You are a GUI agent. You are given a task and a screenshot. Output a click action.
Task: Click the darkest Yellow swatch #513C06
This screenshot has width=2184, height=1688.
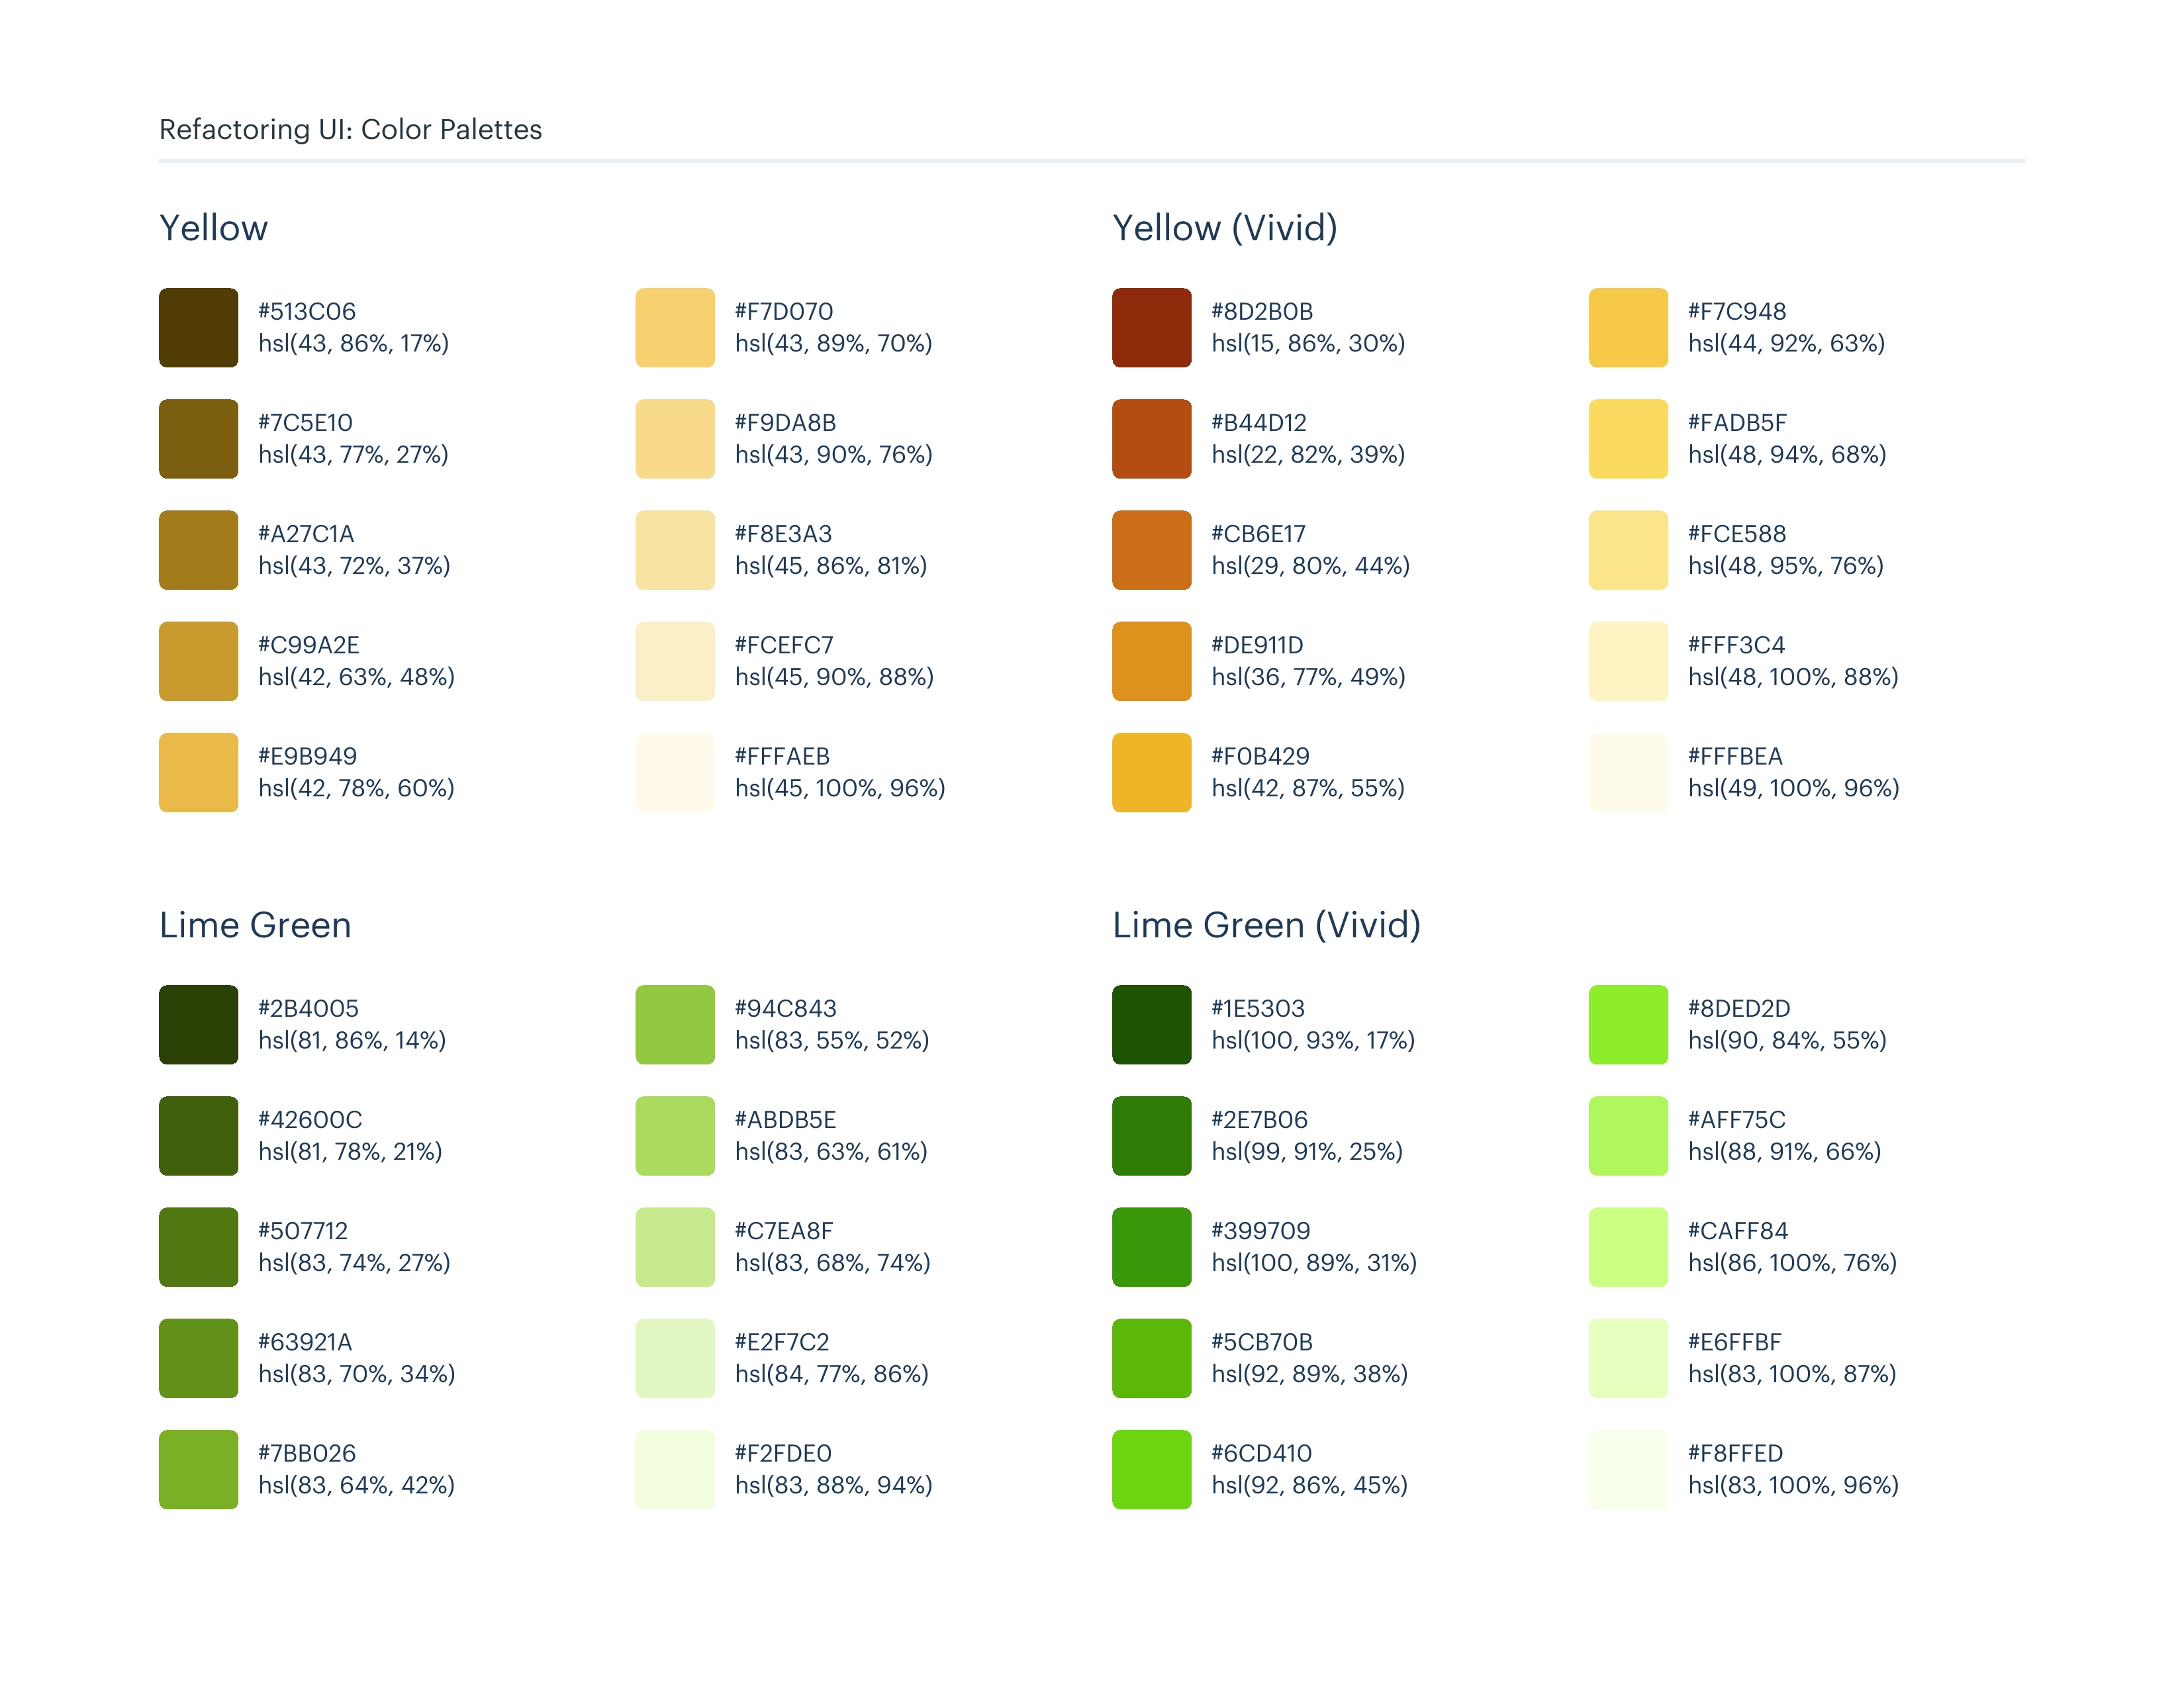click(198, 328)
